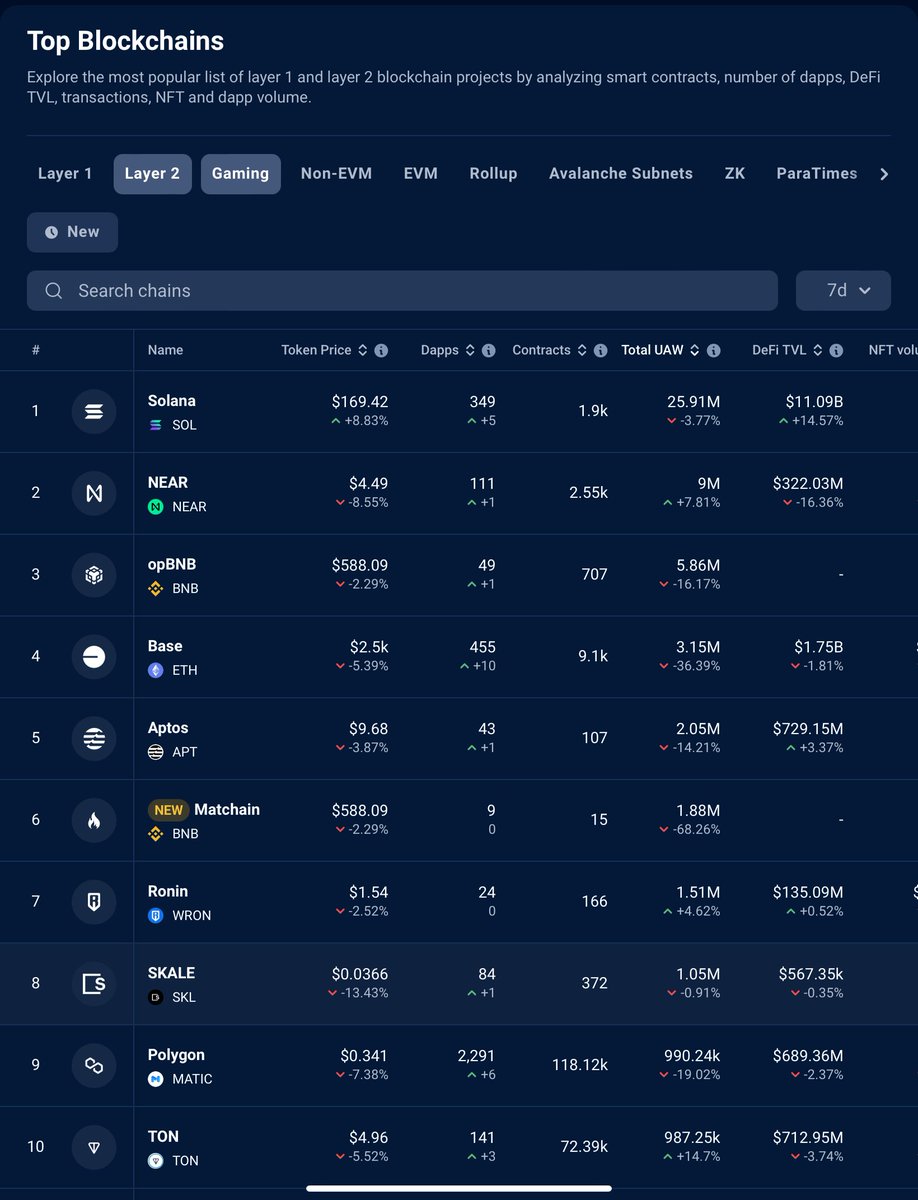Select the ParaTimes tab
Image resolution: width=918 pixels, height=1200 pixels.
(x=817, y=174)
